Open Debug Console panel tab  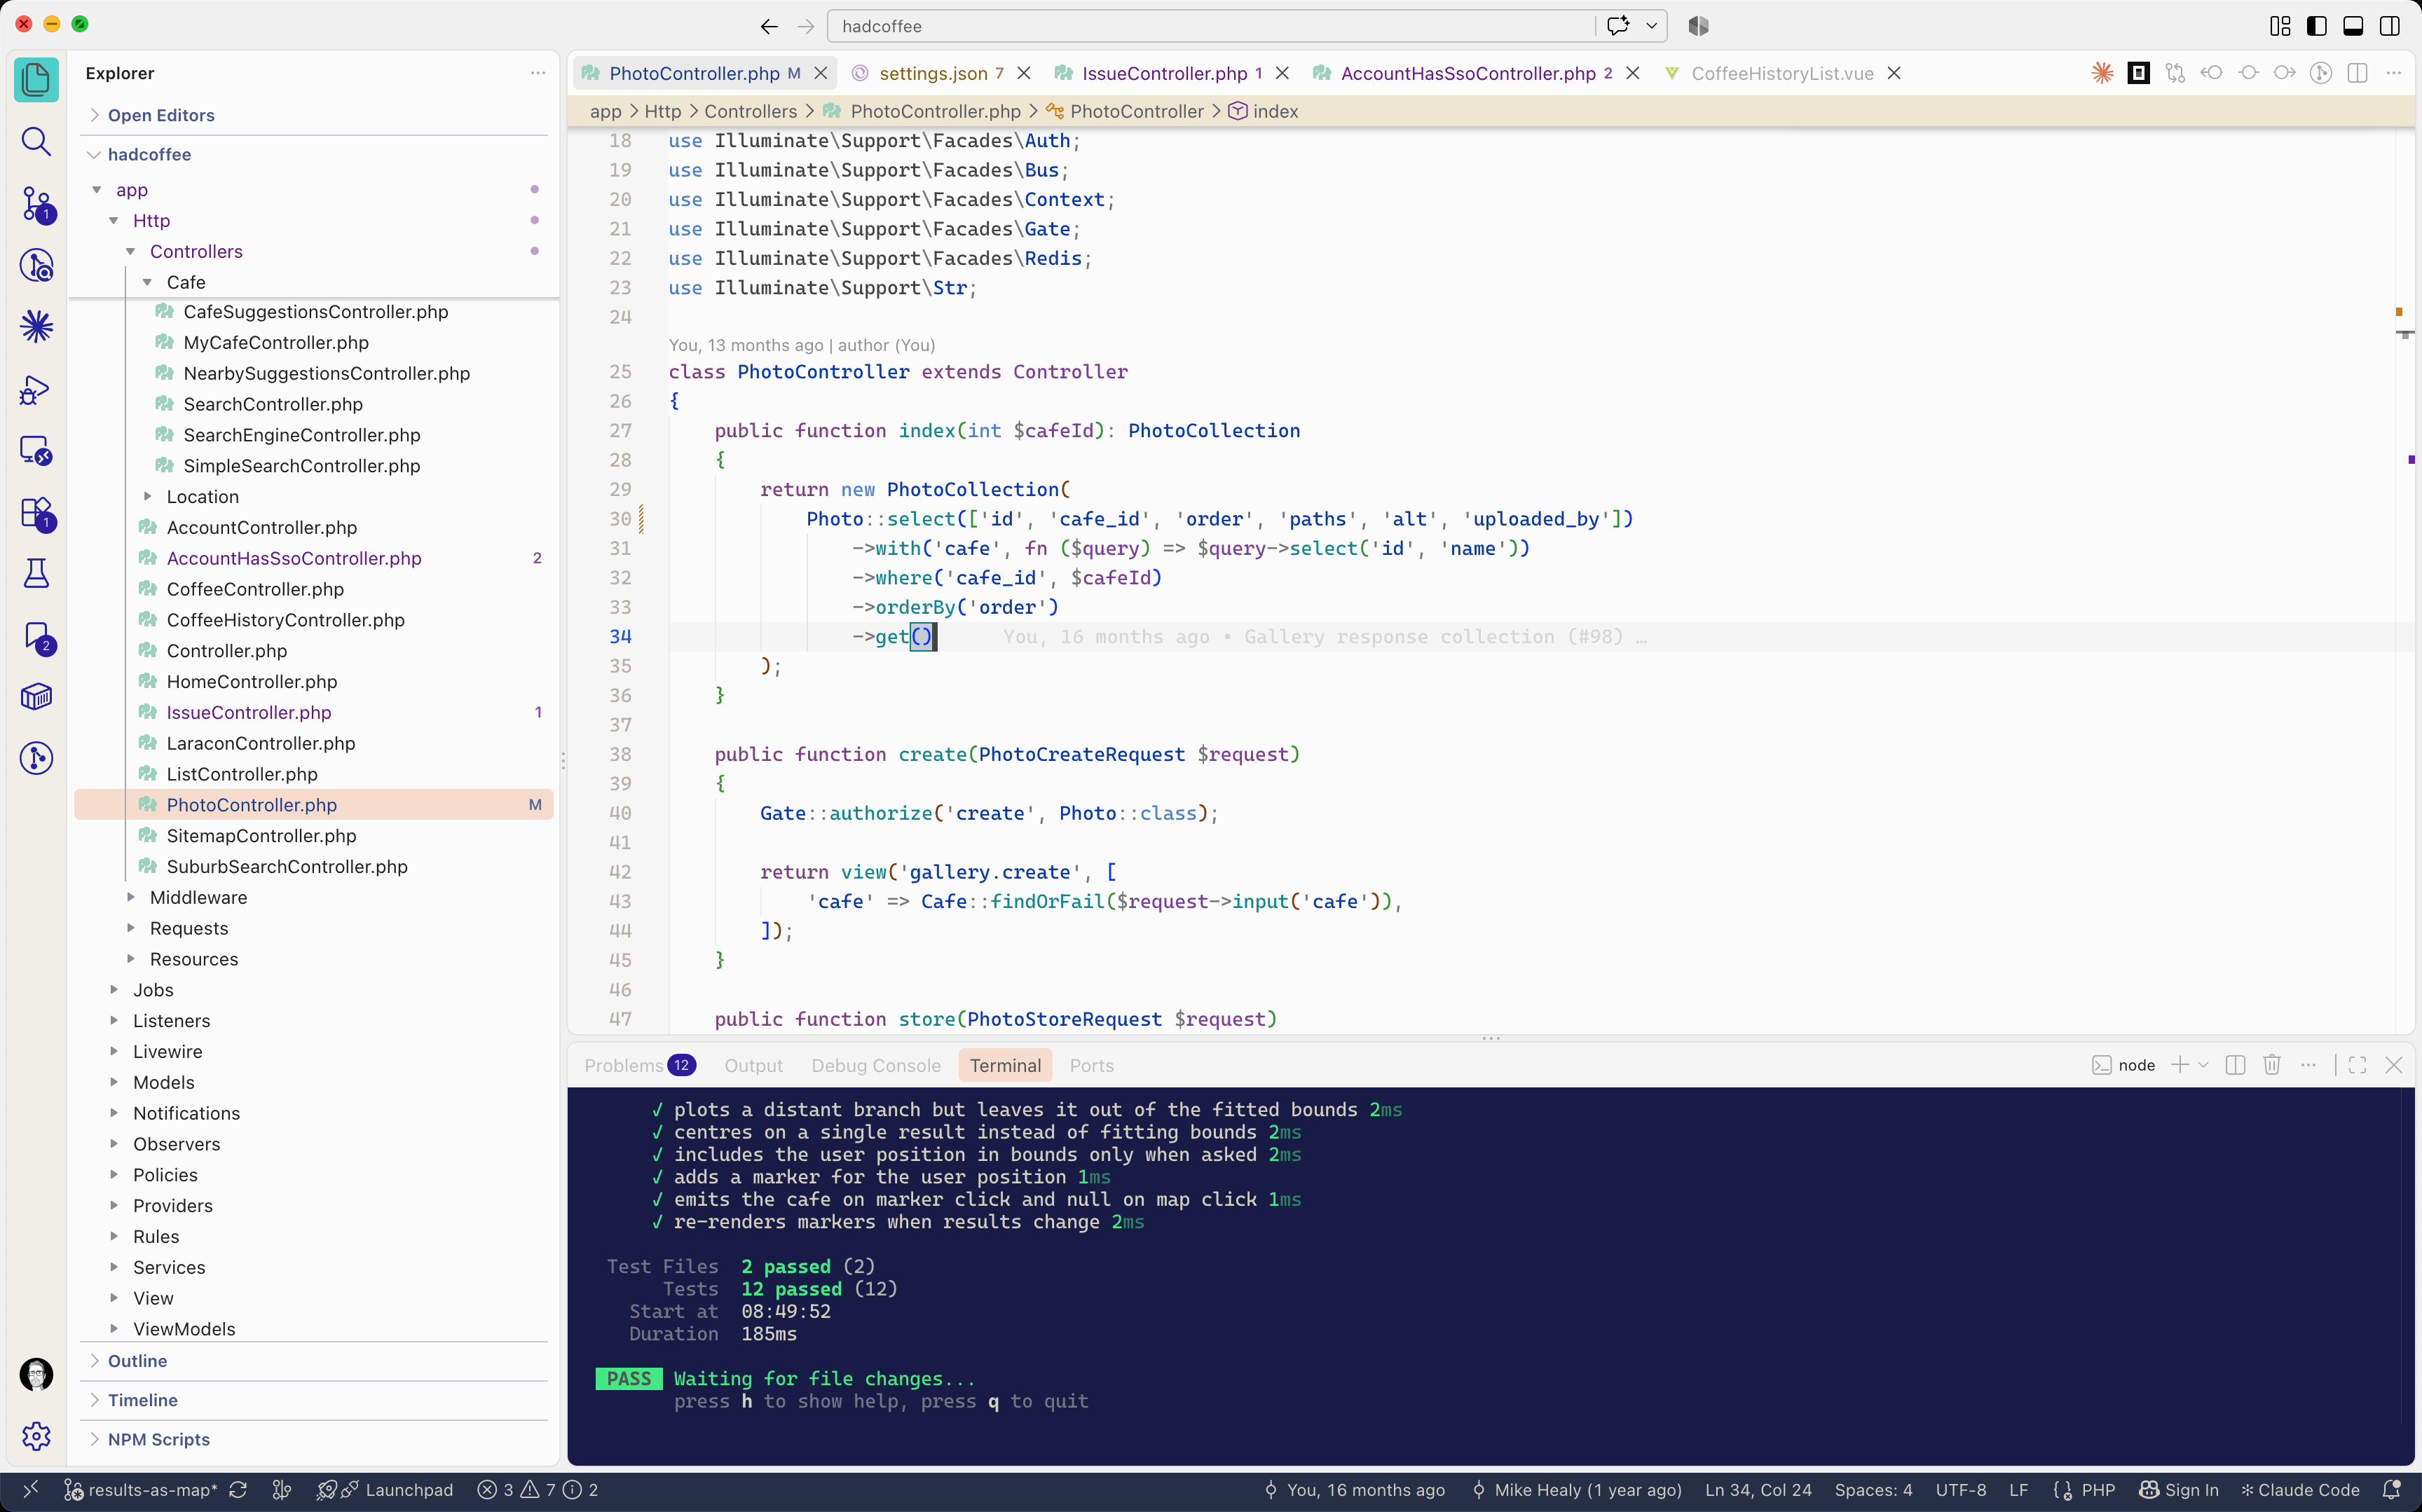point(875,1065)
